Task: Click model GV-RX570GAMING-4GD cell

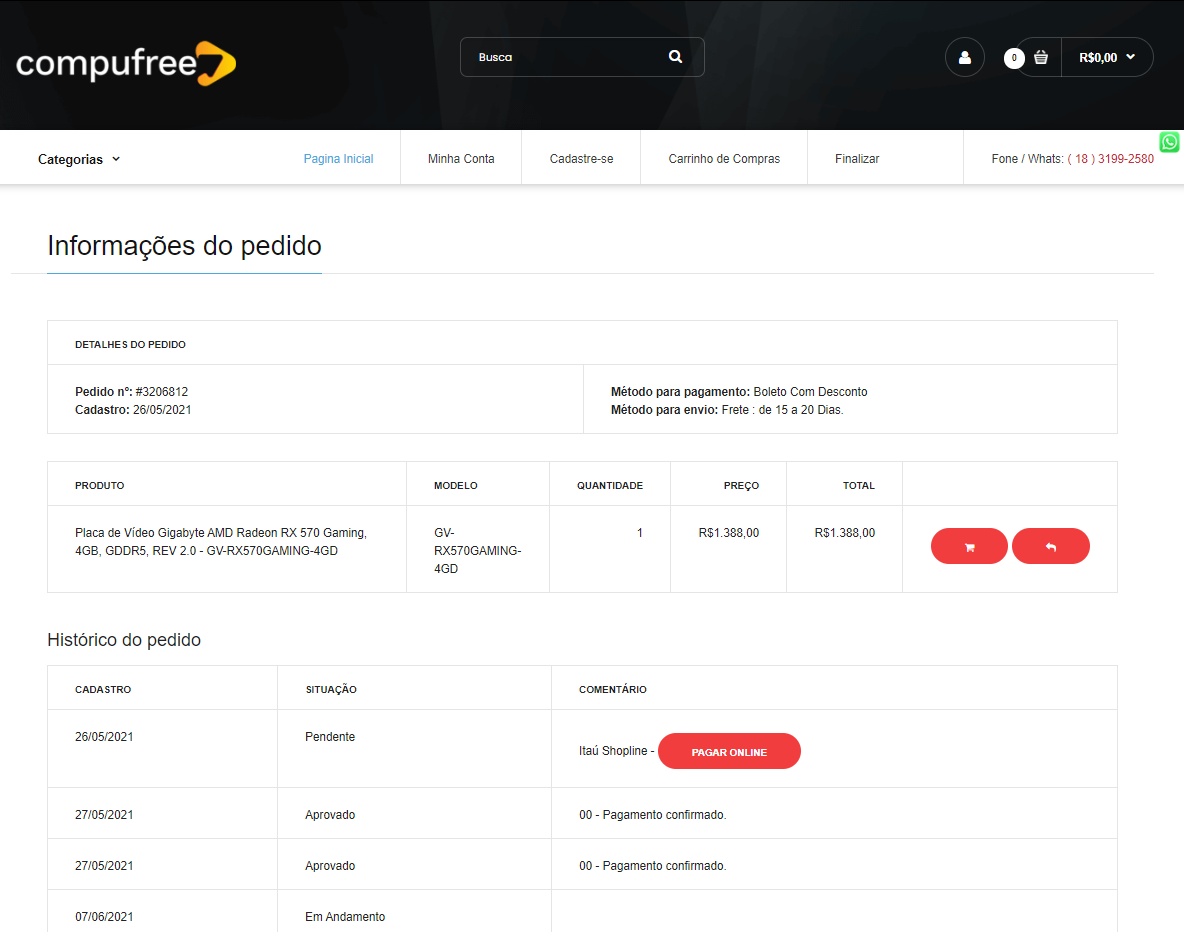Action: [x=477, y=551]
